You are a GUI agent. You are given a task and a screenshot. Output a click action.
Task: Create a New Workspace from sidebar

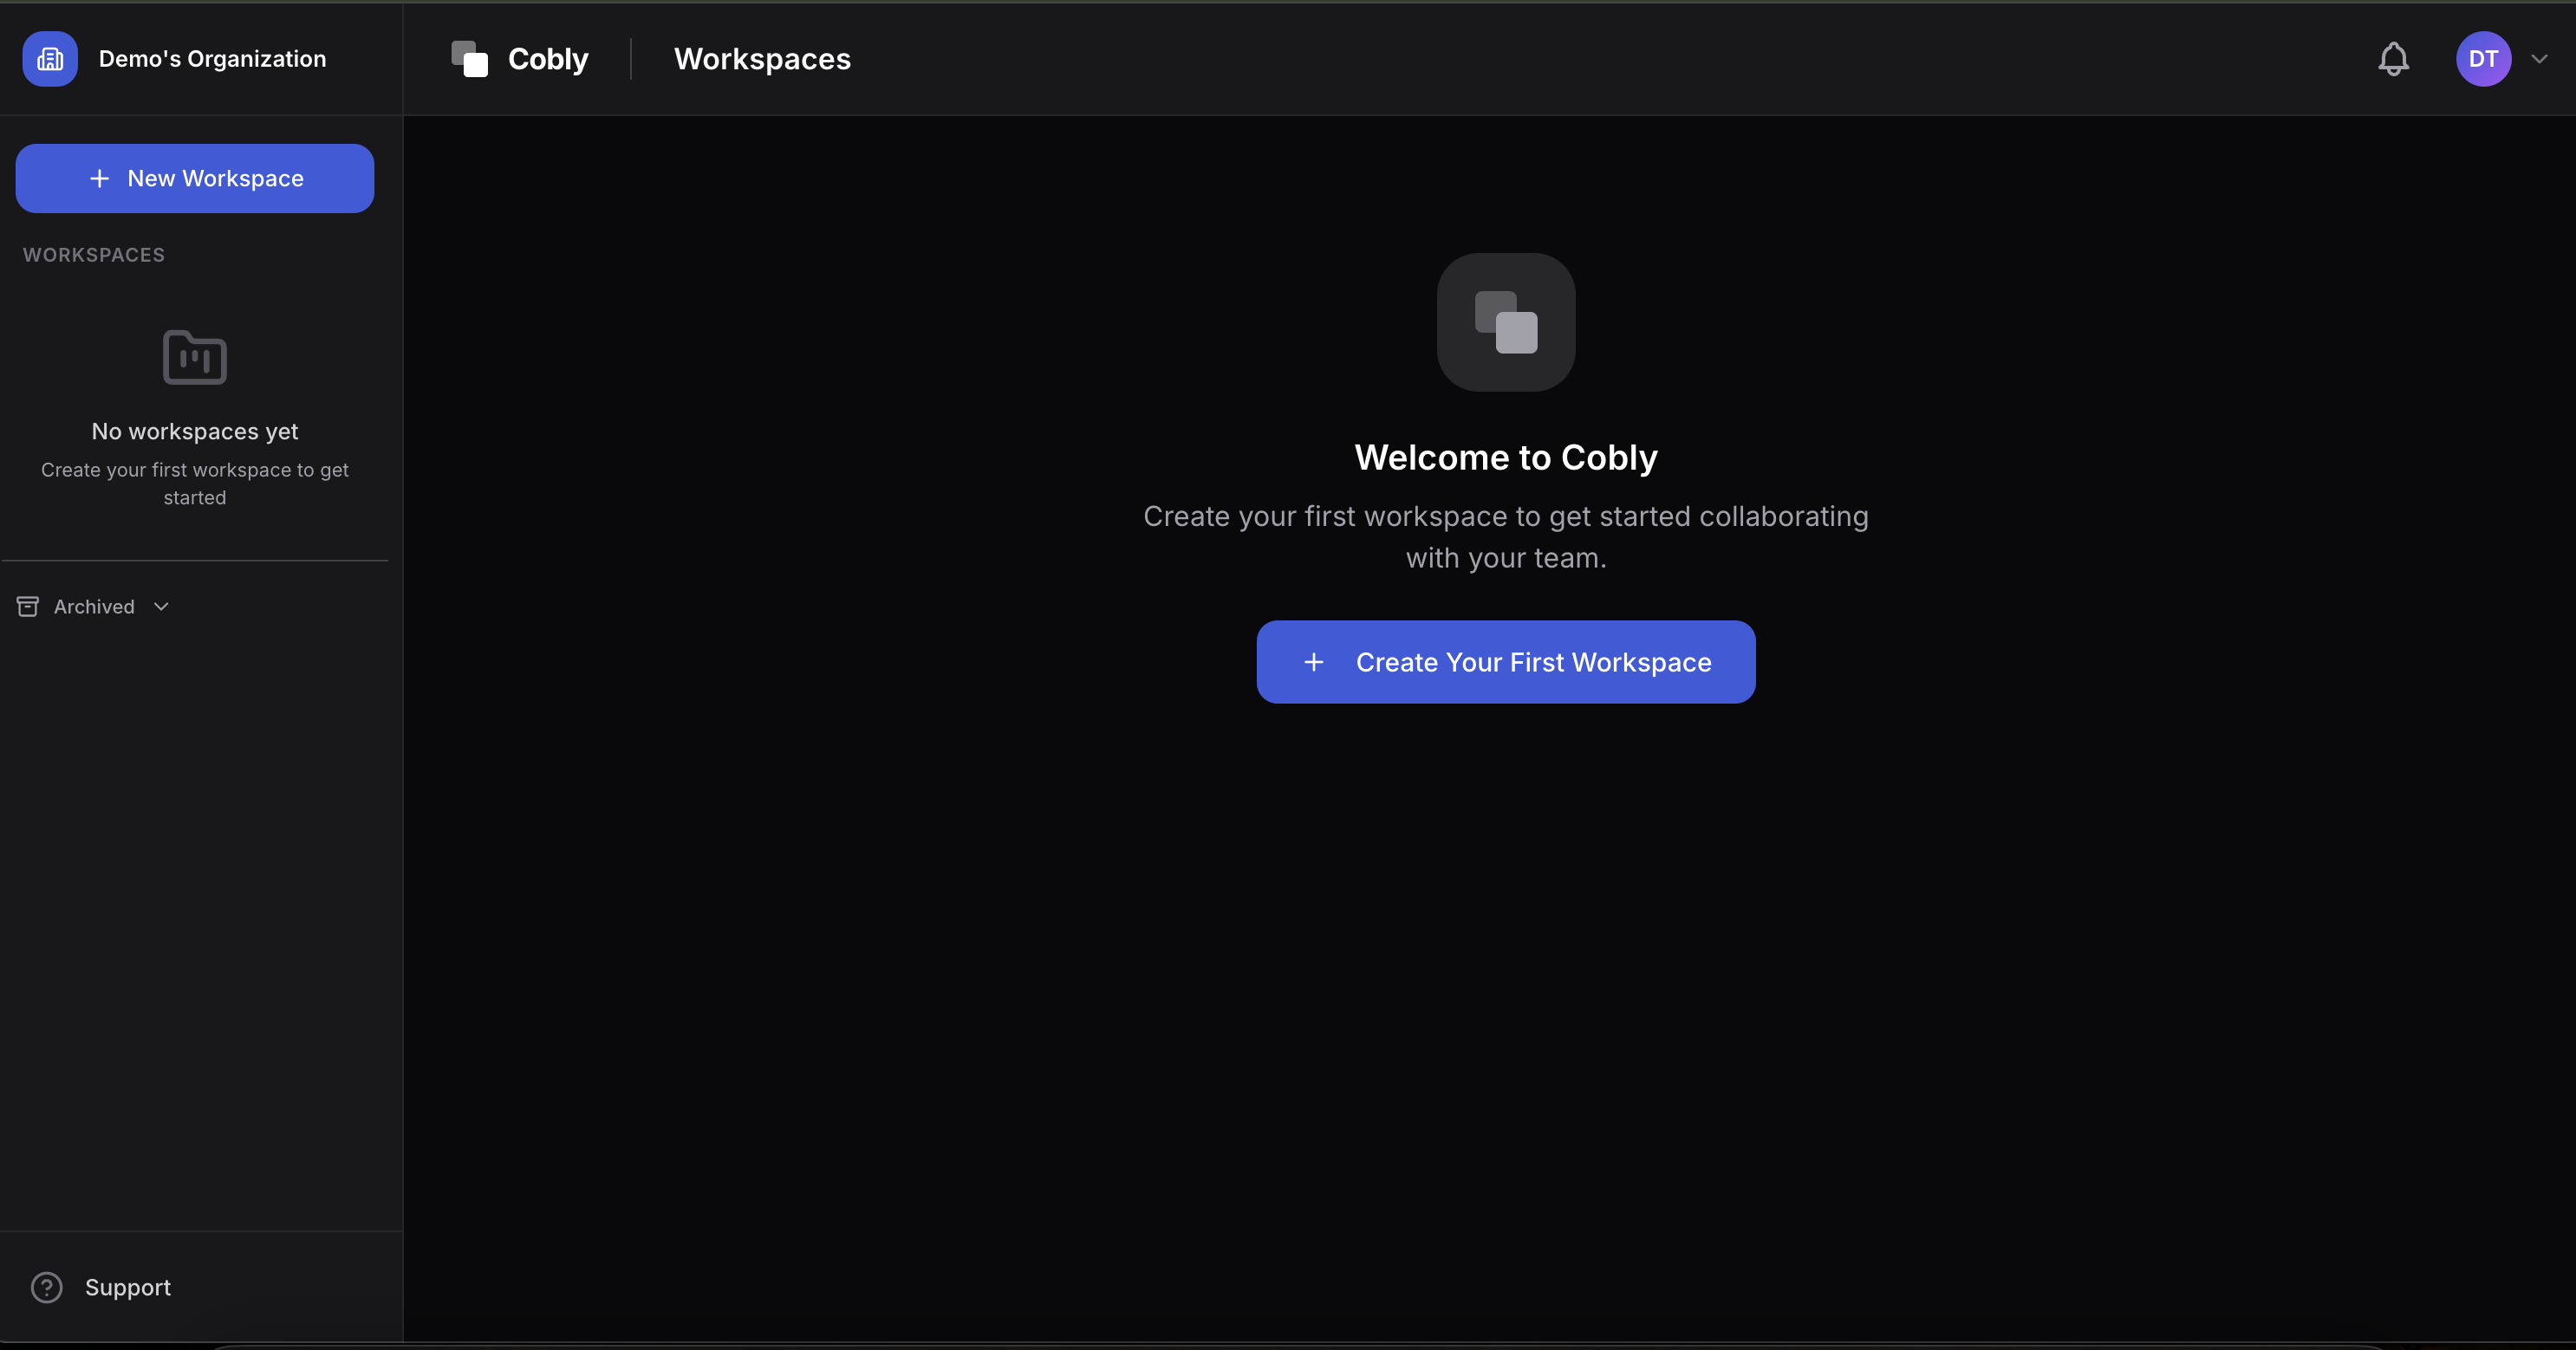point(195,178)
